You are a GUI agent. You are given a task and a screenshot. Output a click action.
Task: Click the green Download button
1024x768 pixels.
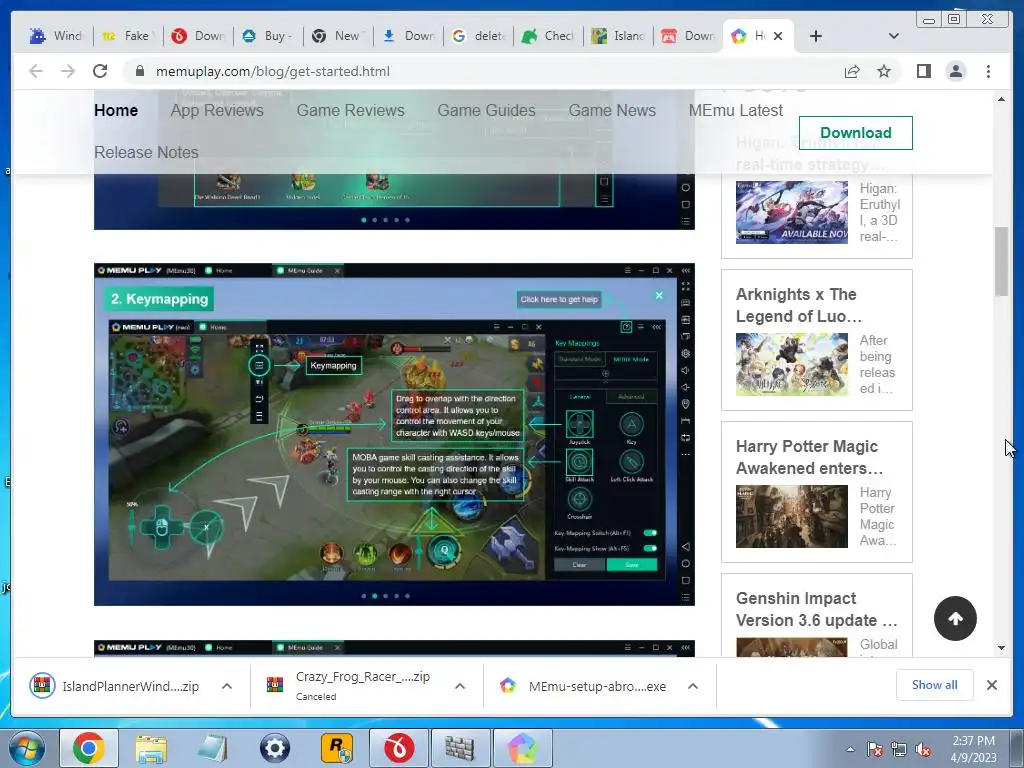point(856,133)
